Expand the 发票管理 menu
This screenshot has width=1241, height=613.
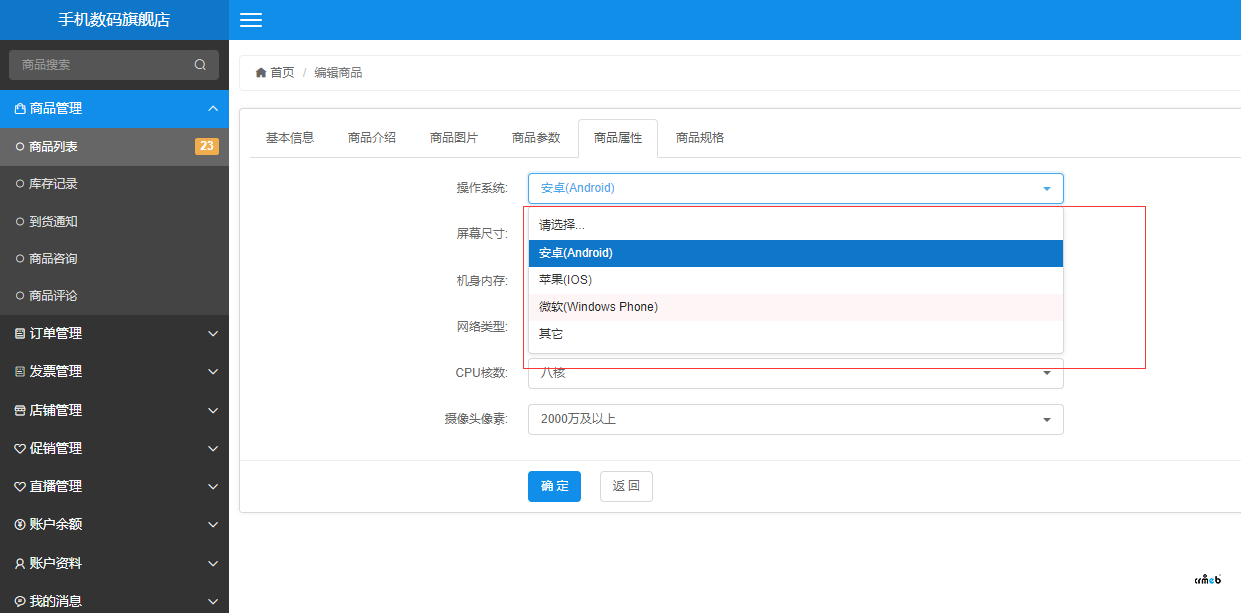coord(213,372)
